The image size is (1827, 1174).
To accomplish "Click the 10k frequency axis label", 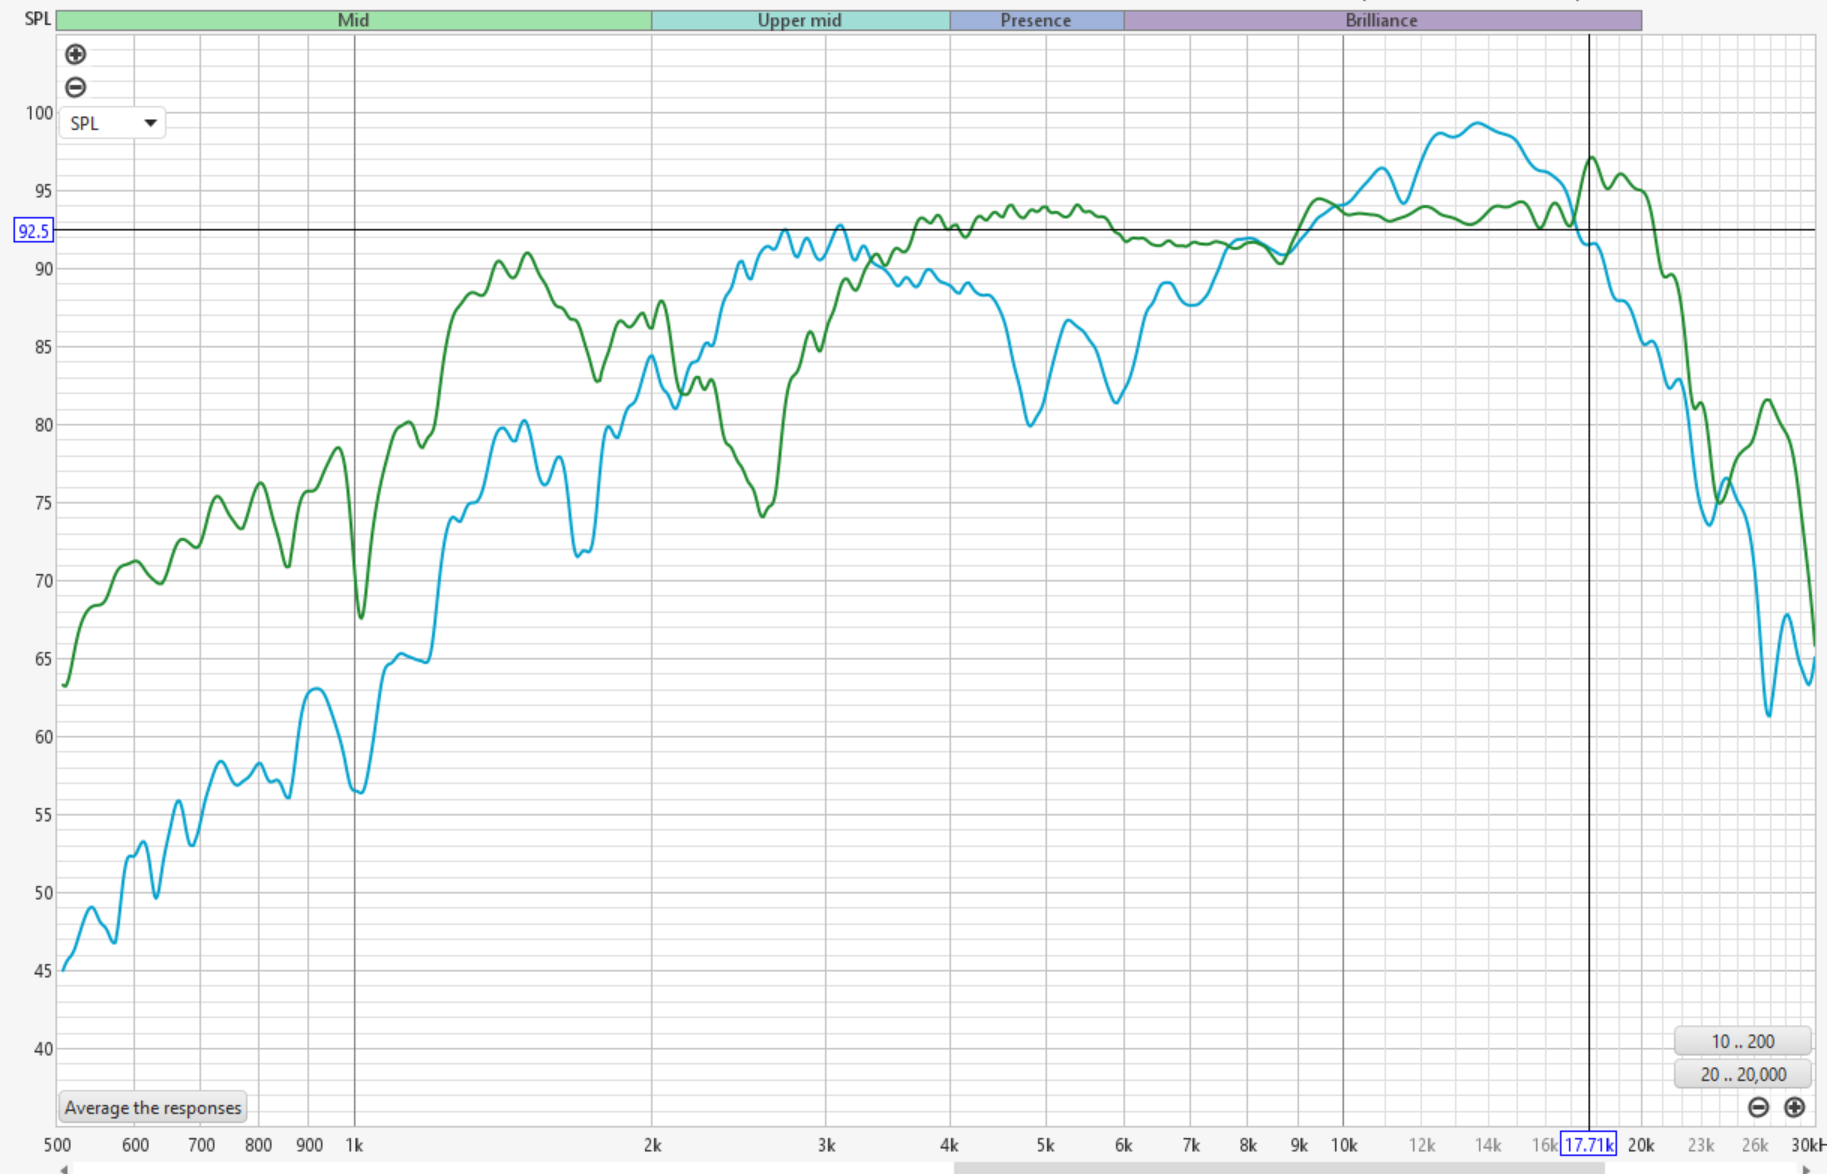I will click(x=1343, y=1145).
